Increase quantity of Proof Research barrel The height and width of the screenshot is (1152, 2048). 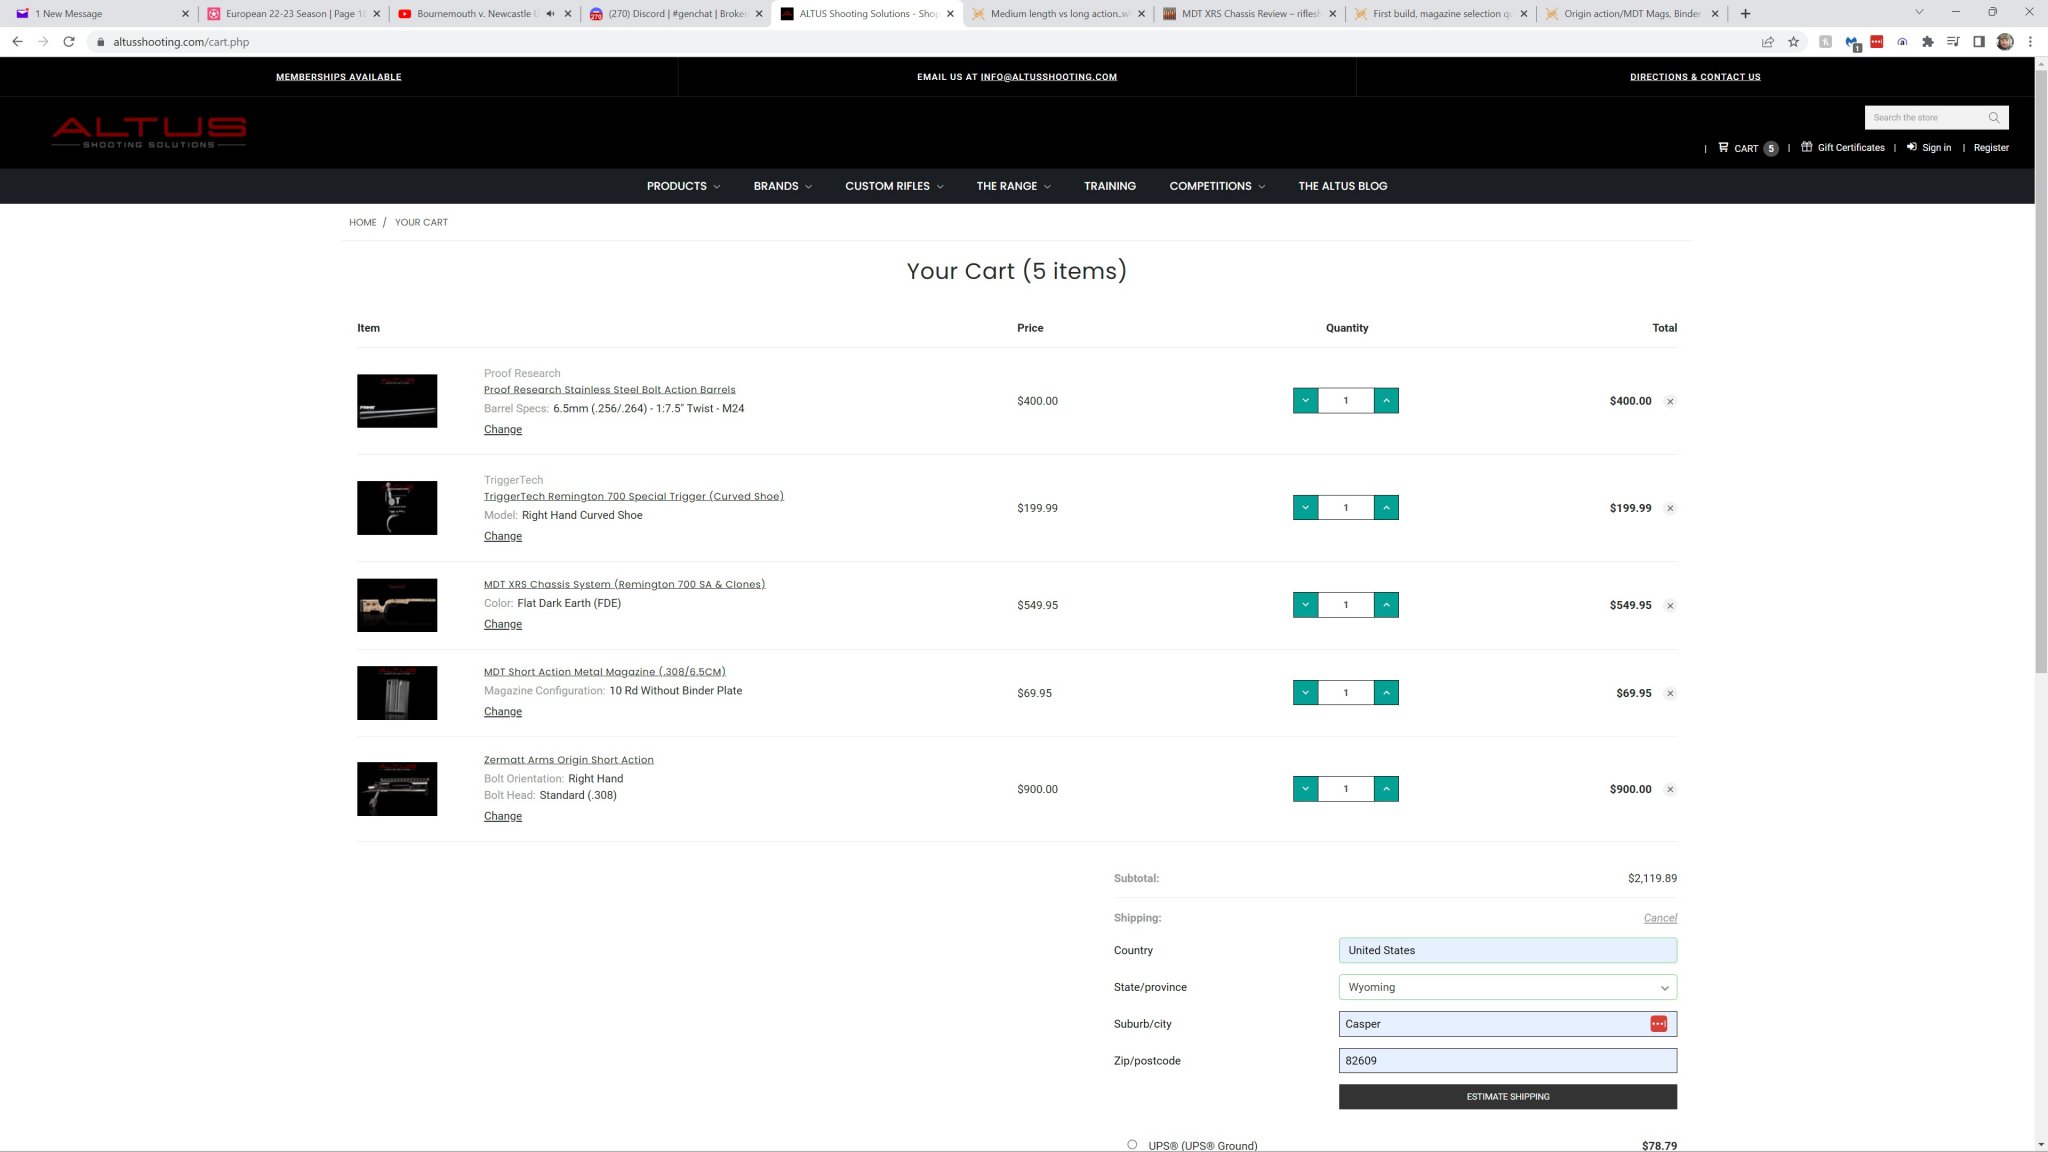pos(1386,401)
